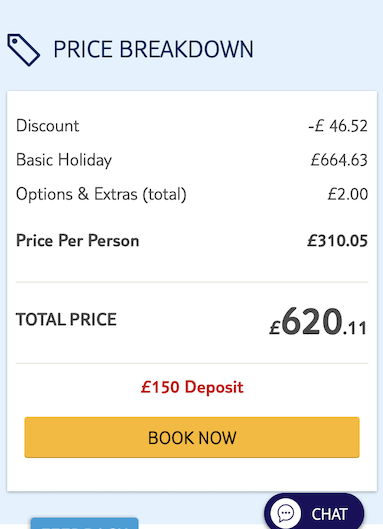Click the price tag icon

[x=24, y=50]
